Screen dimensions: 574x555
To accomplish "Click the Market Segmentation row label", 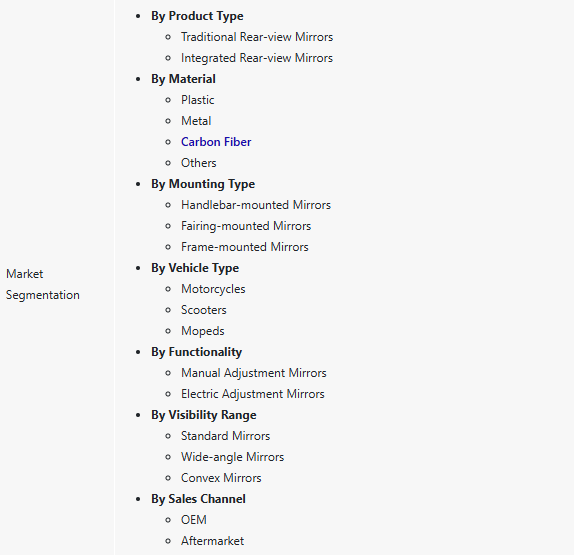I will (x=43, y=284).
